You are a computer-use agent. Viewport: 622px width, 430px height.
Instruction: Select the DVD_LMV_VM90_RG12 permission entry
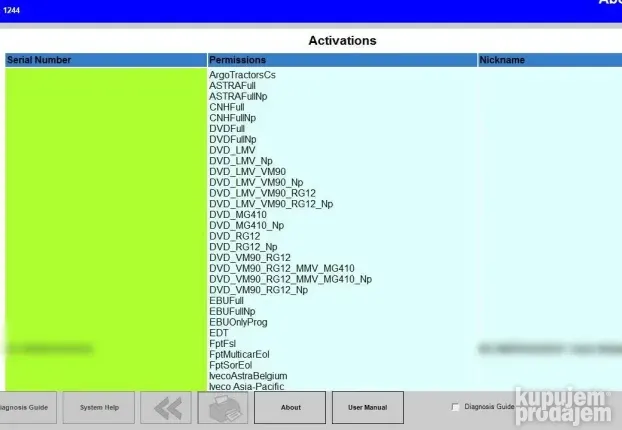point(263,193)
